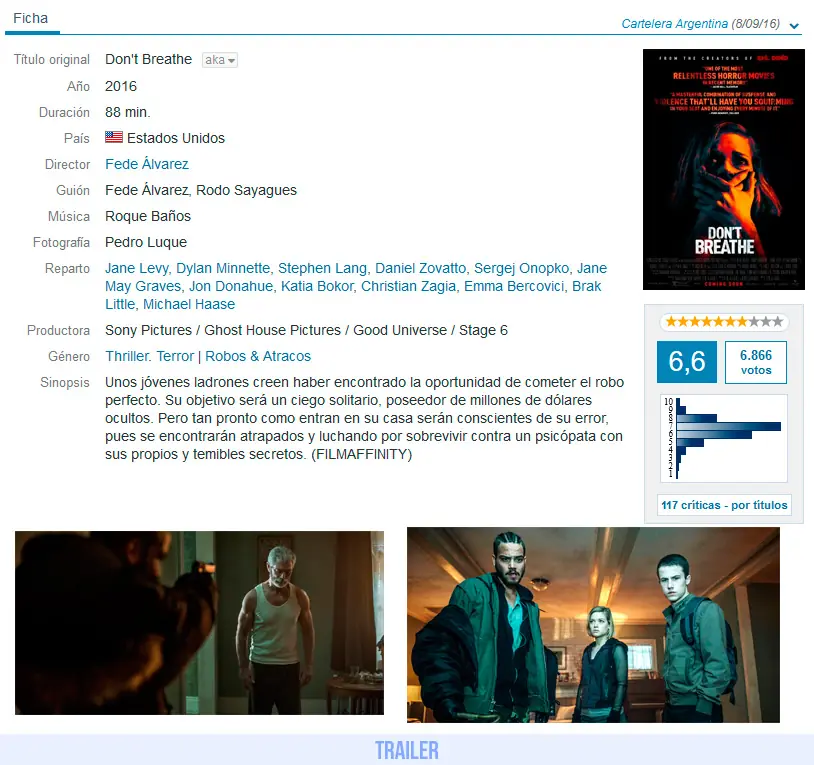Click the Productora label
Screen dimensions: 814x765
[x=59, y=331]
